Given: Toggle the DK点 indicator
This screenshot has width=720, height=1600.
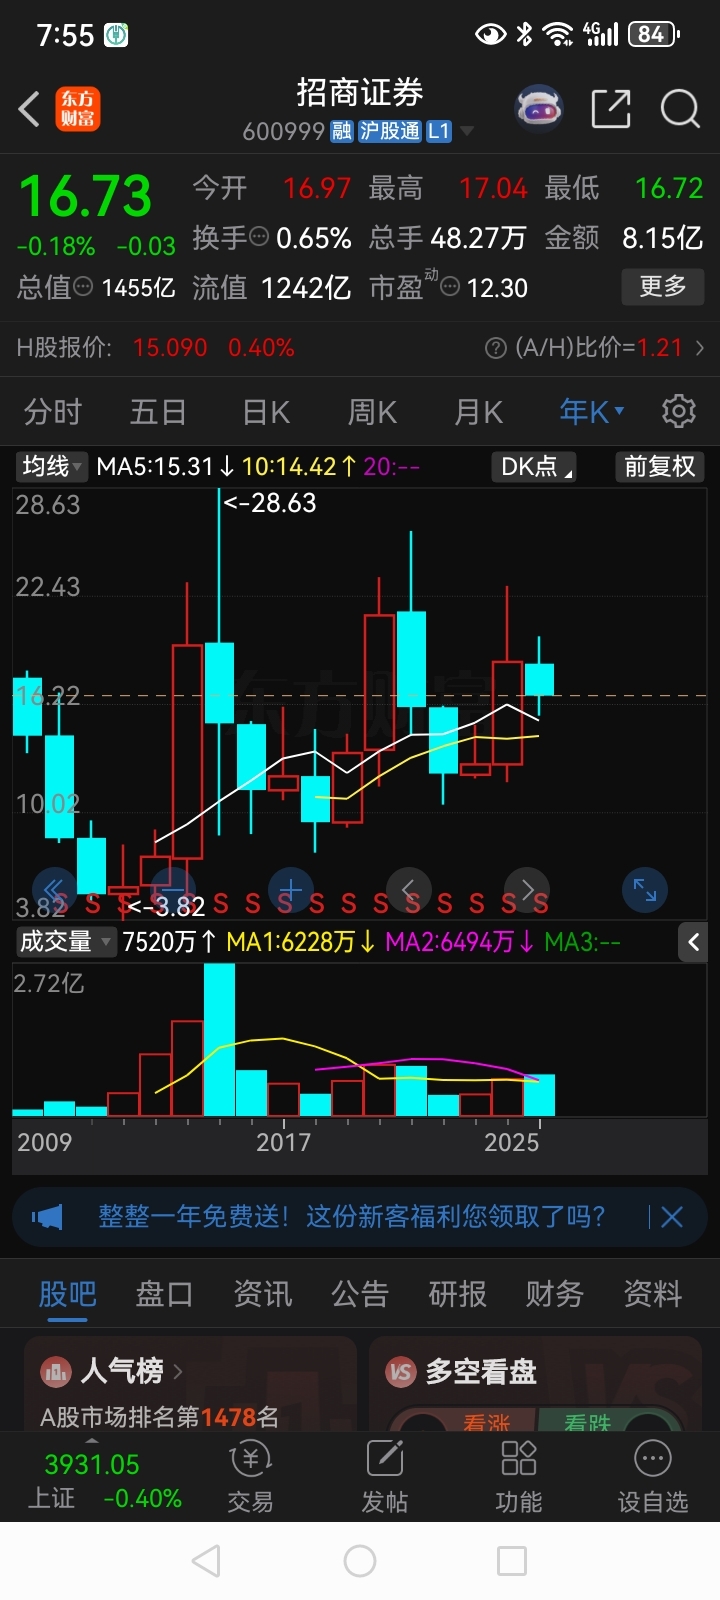Looking at the screenshot, I should pyautogui.click(x=536, y=467).
